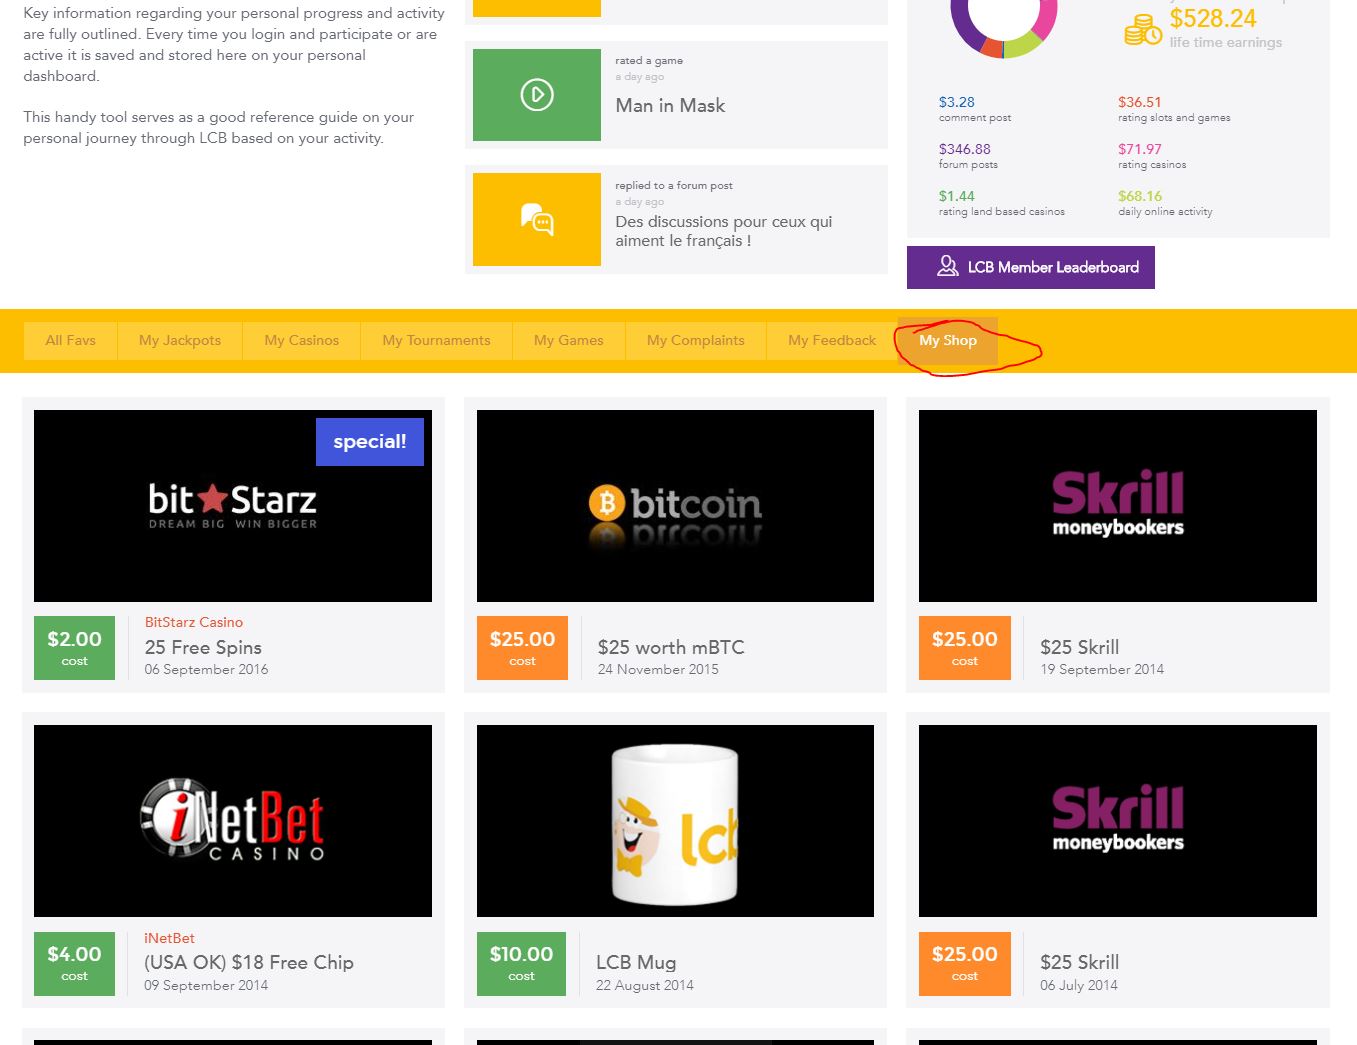1357x1045 pixels.
Task: Open the My Jackpots tab
Action: click(x=180, y=340)
